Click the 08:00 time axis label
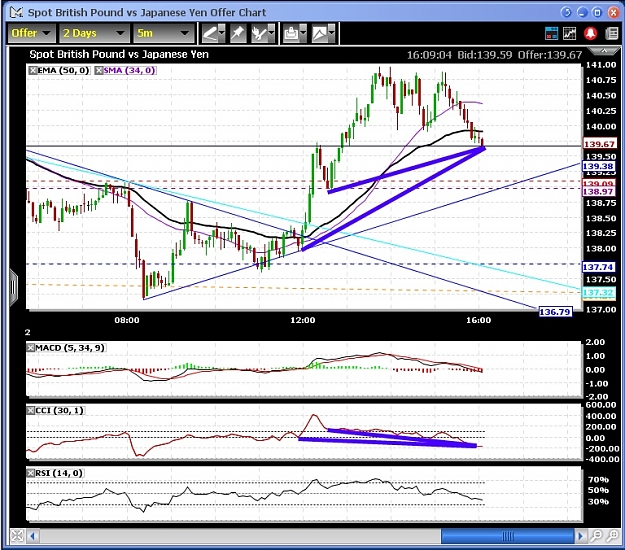This screenshot has height=550, width=625. [x=127, y=320]
